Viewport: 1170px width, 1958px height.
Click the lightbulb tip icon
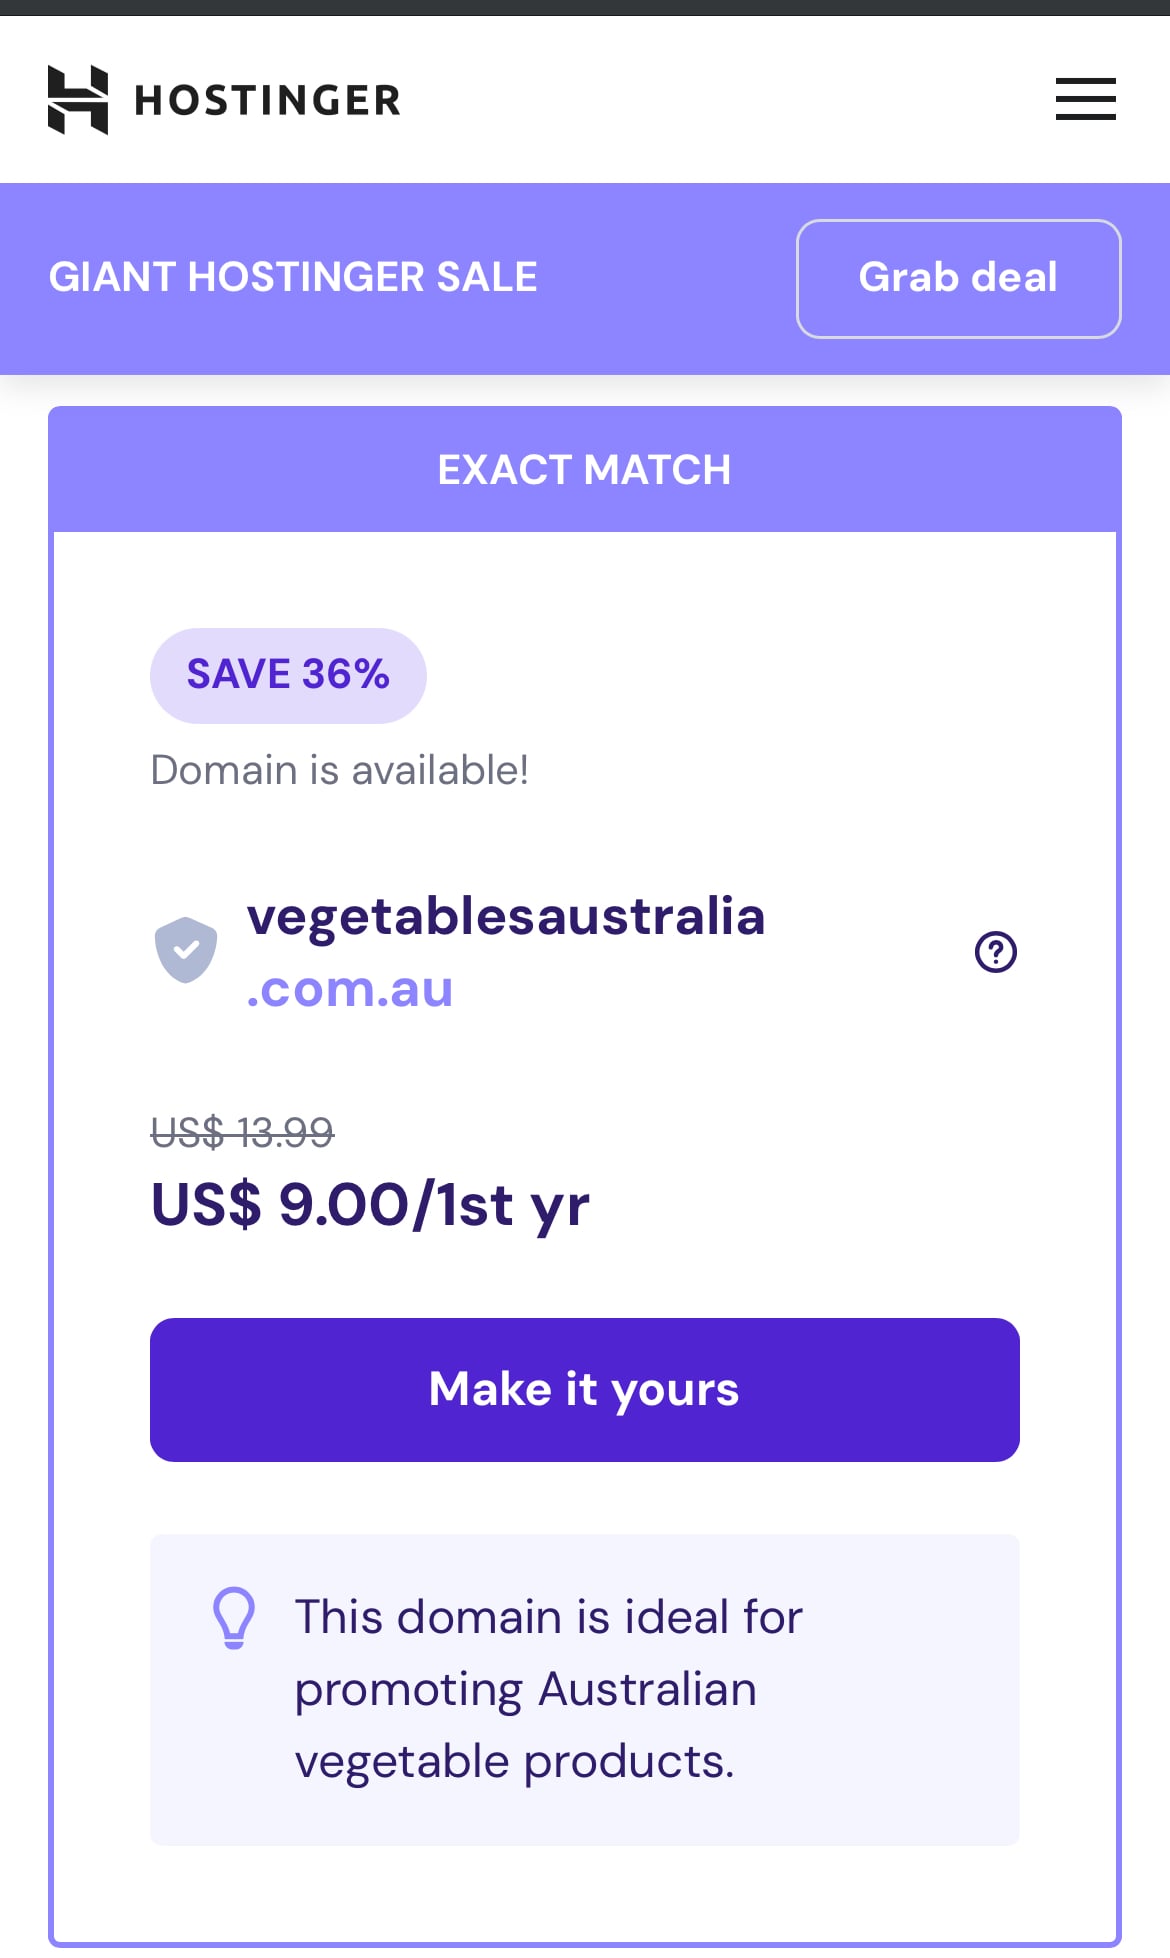coord(234,1617)
